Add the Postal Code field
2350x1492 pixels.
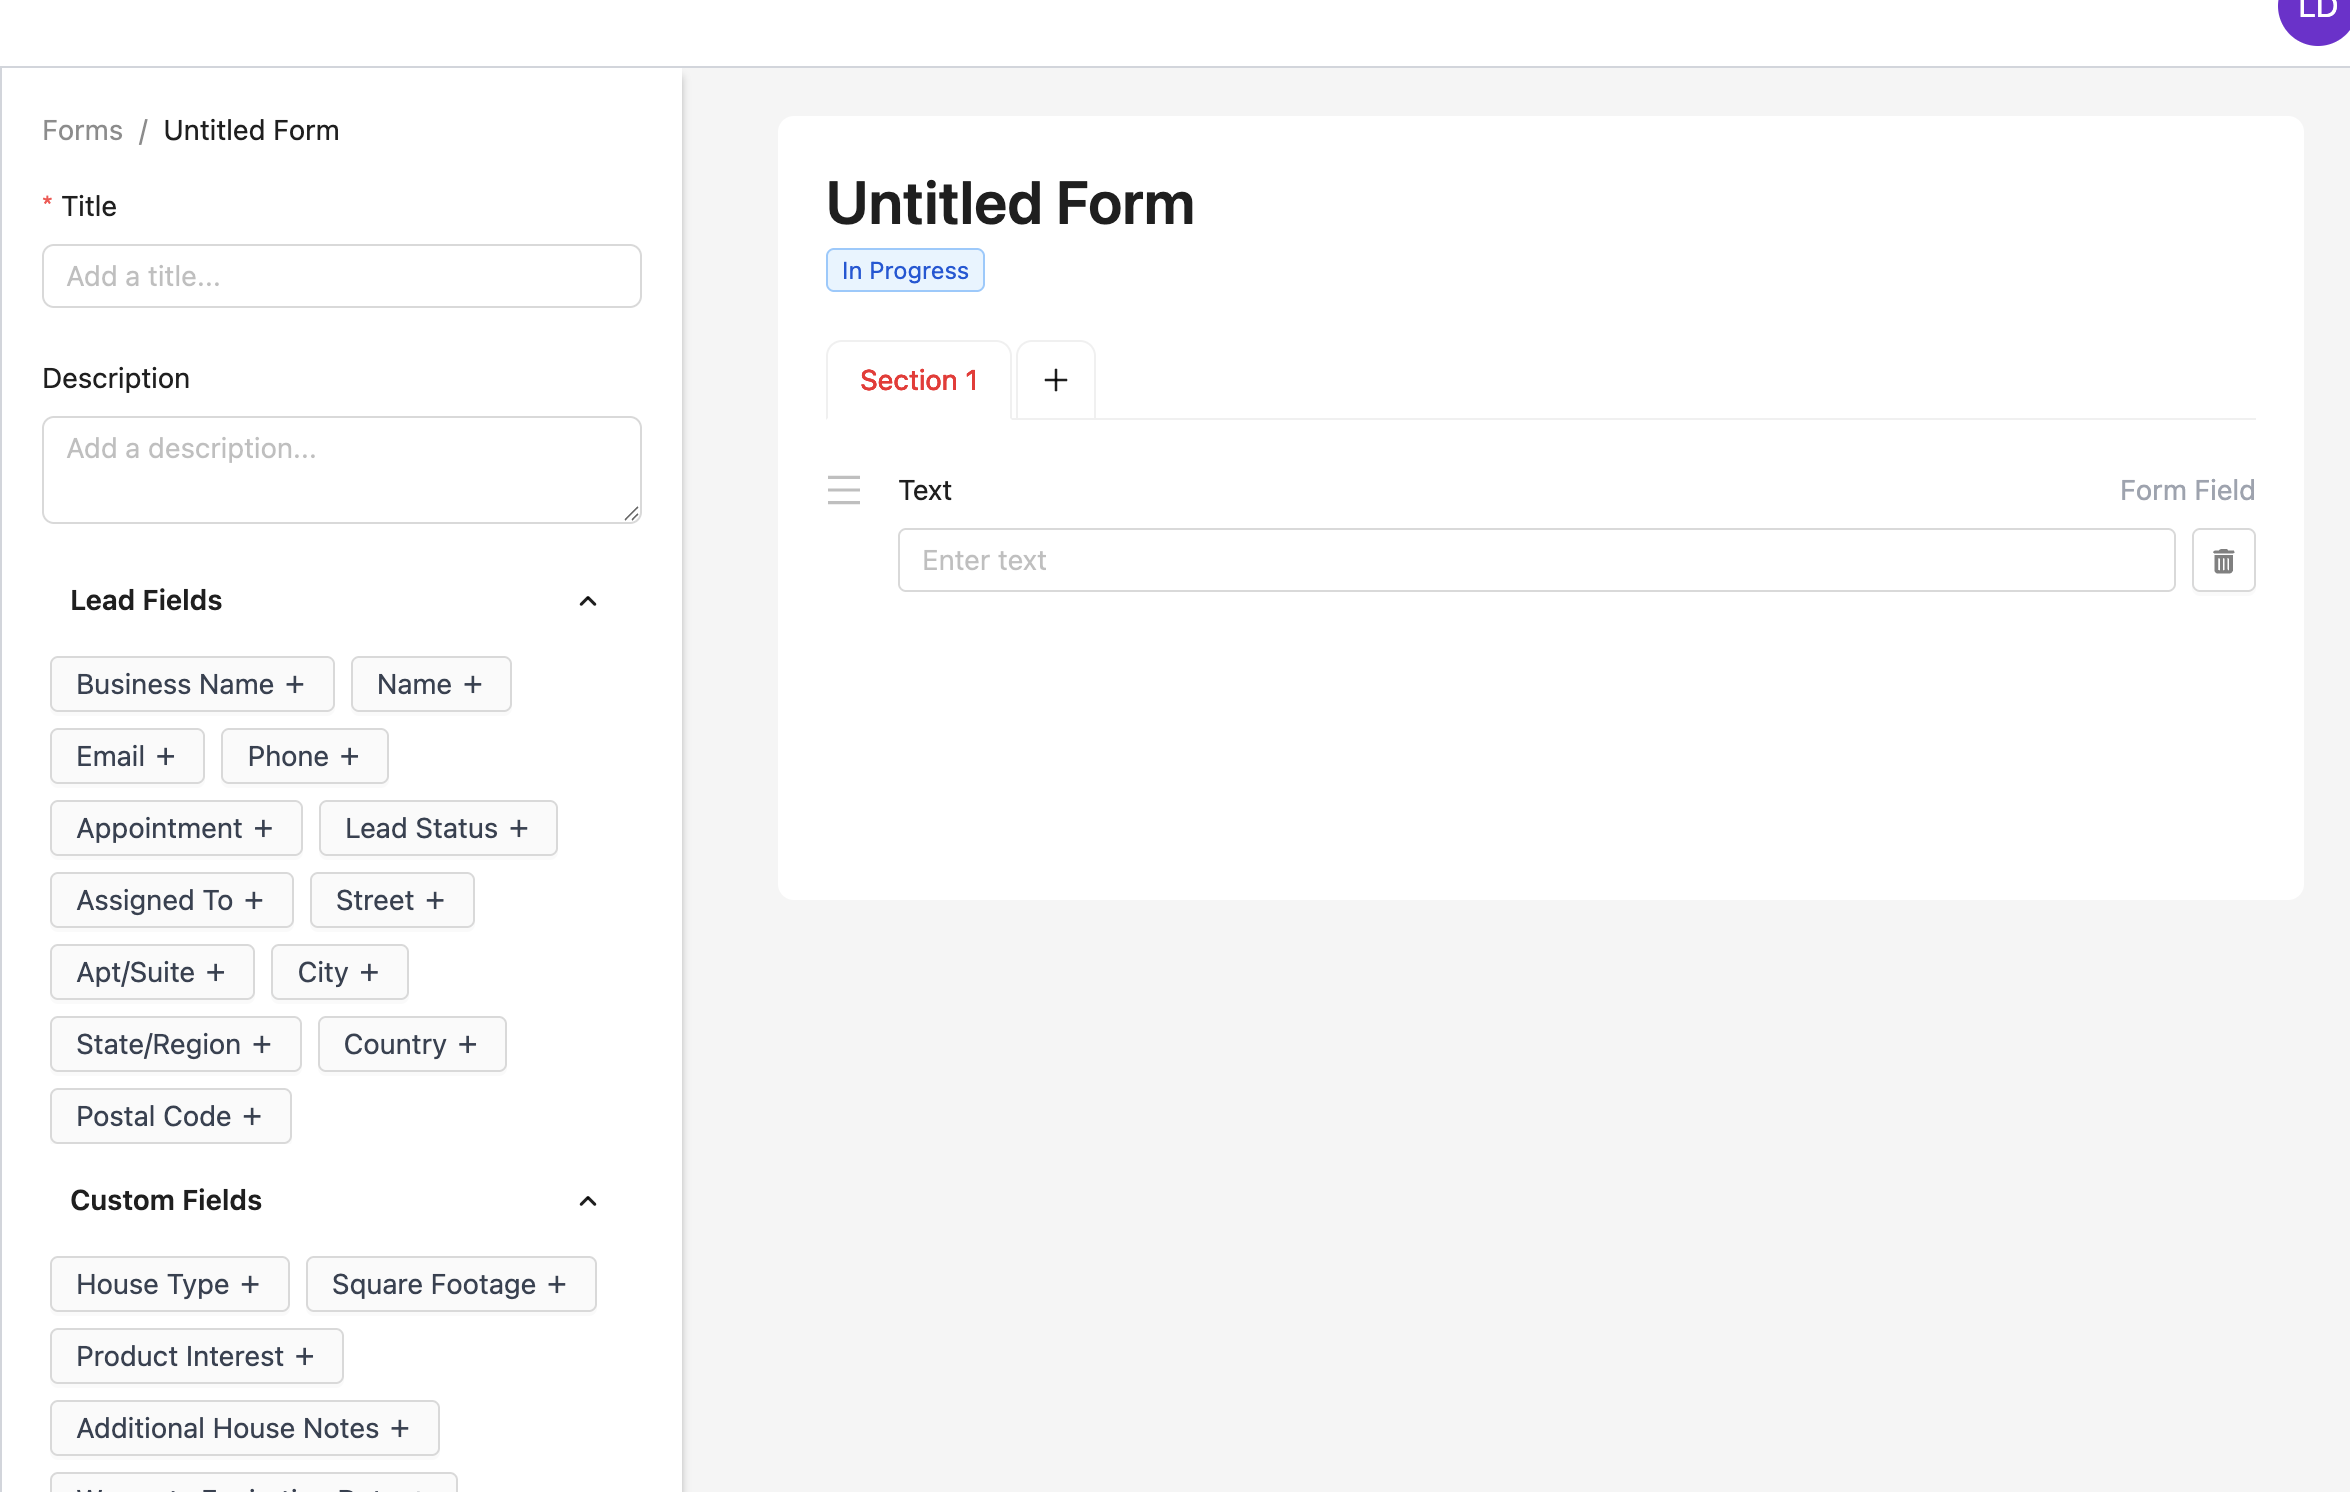coord(170,1116)
